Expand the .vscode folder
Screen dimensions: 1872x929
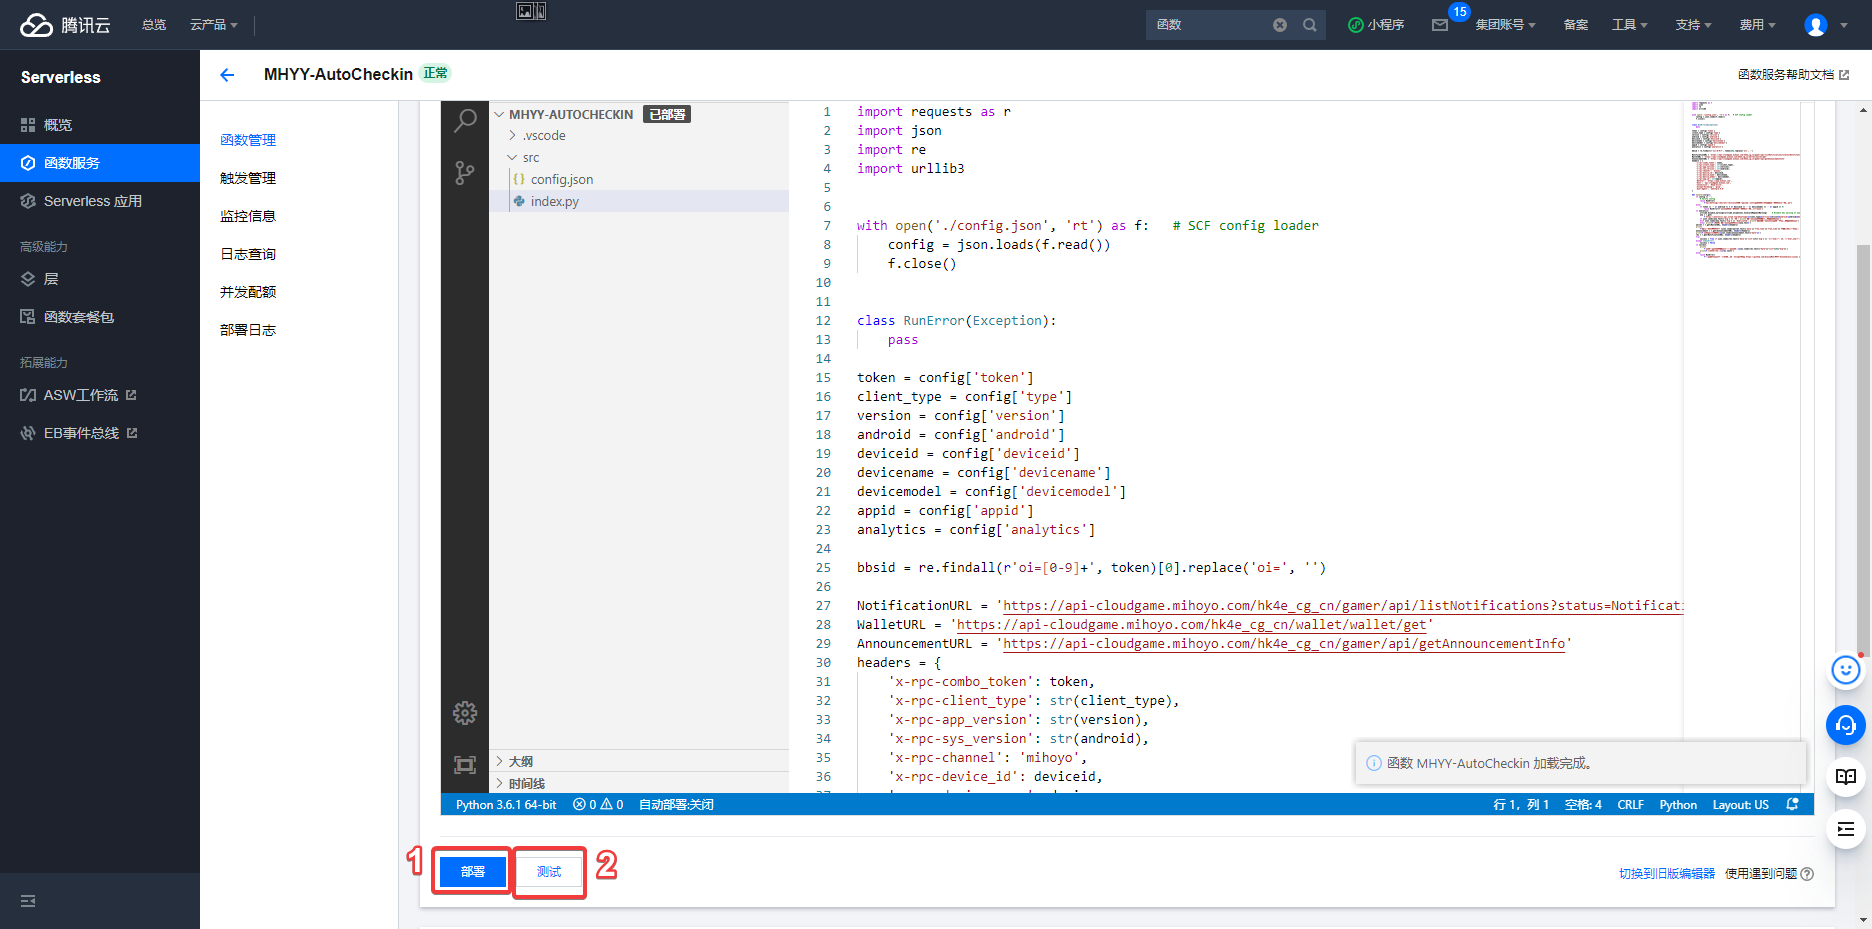pos(543,136)
